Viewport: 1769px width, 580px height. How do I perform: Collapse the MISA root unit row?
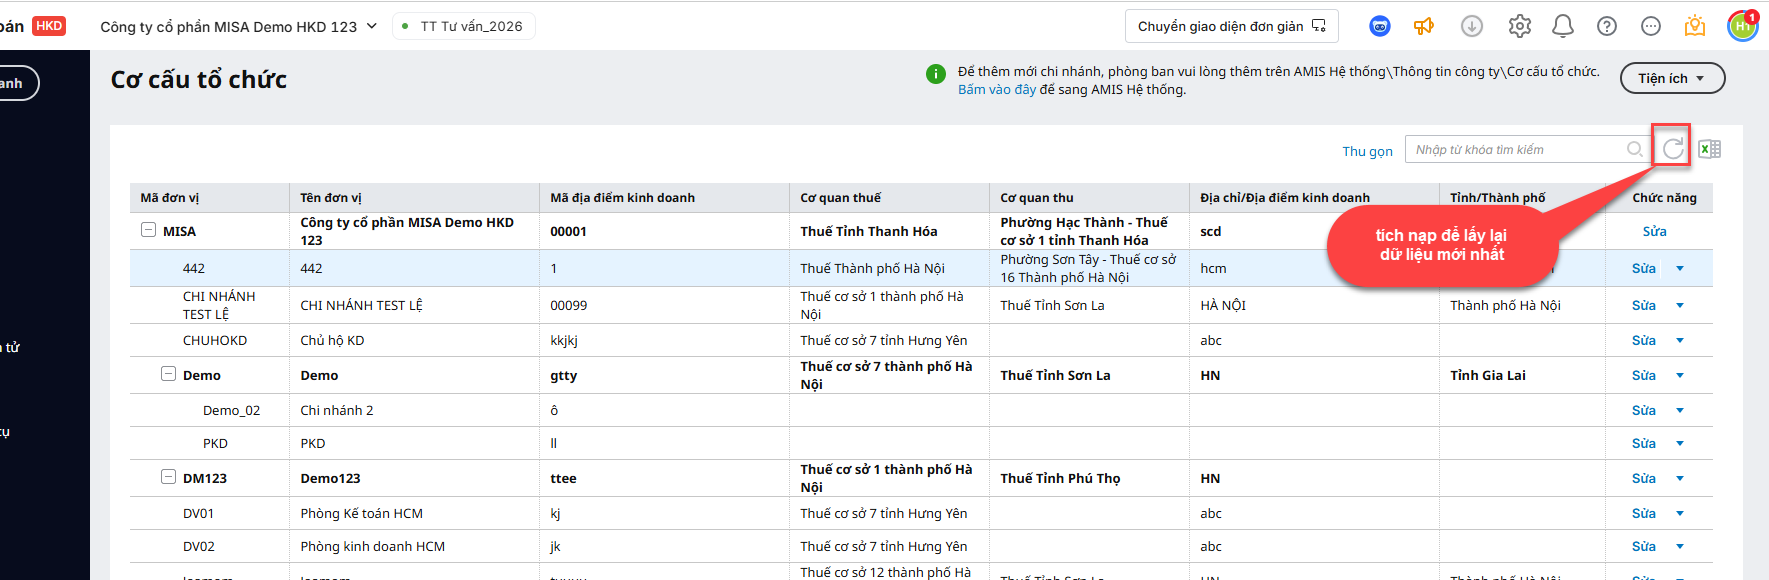tap(148, 230)
